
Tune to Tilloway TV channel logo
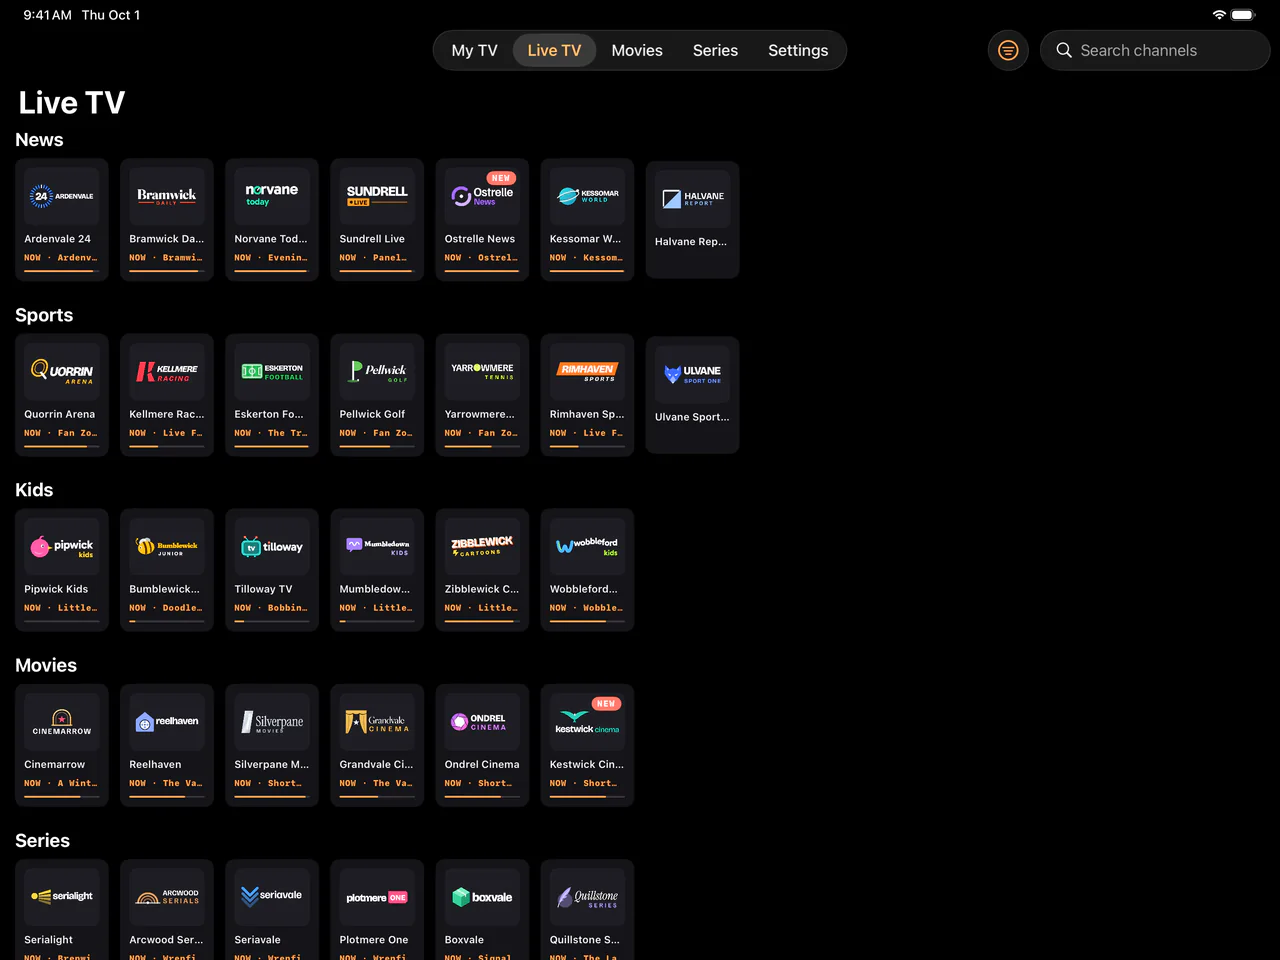coord(272,546)
